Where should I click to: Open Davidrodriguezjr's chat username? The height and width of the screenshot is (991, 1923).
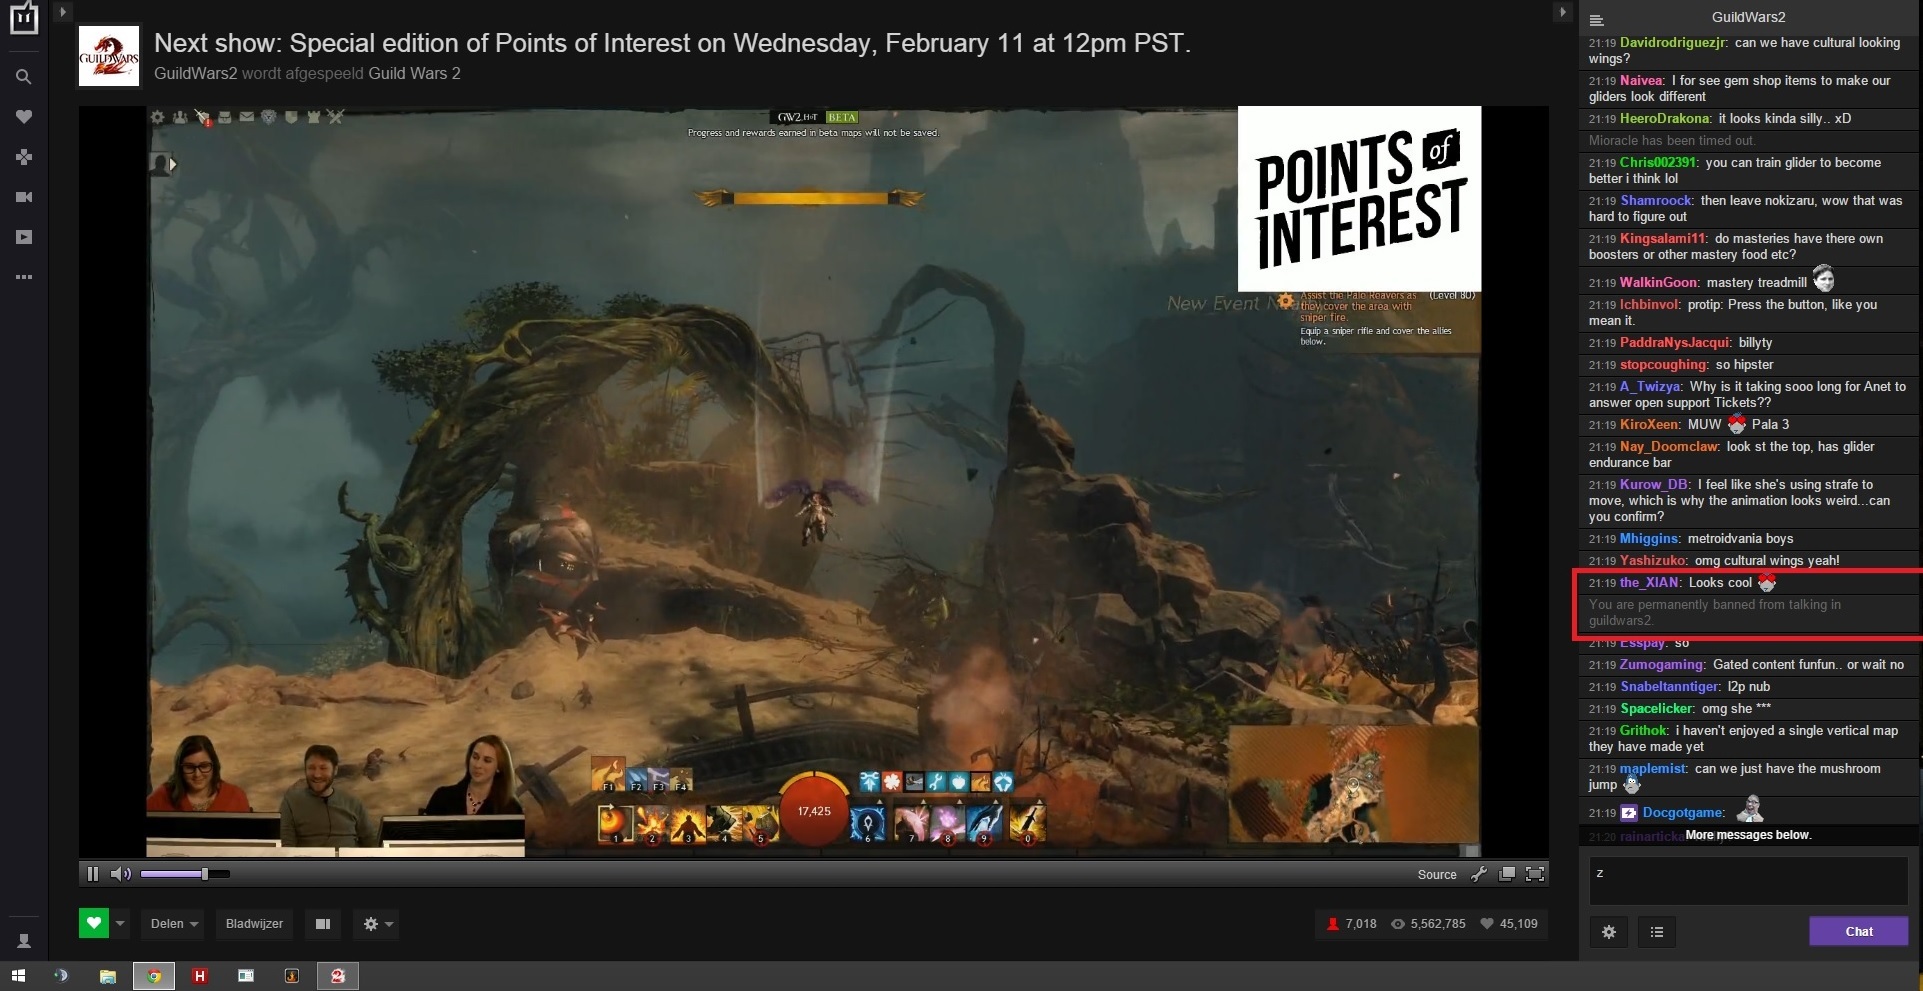[1672, 43]
